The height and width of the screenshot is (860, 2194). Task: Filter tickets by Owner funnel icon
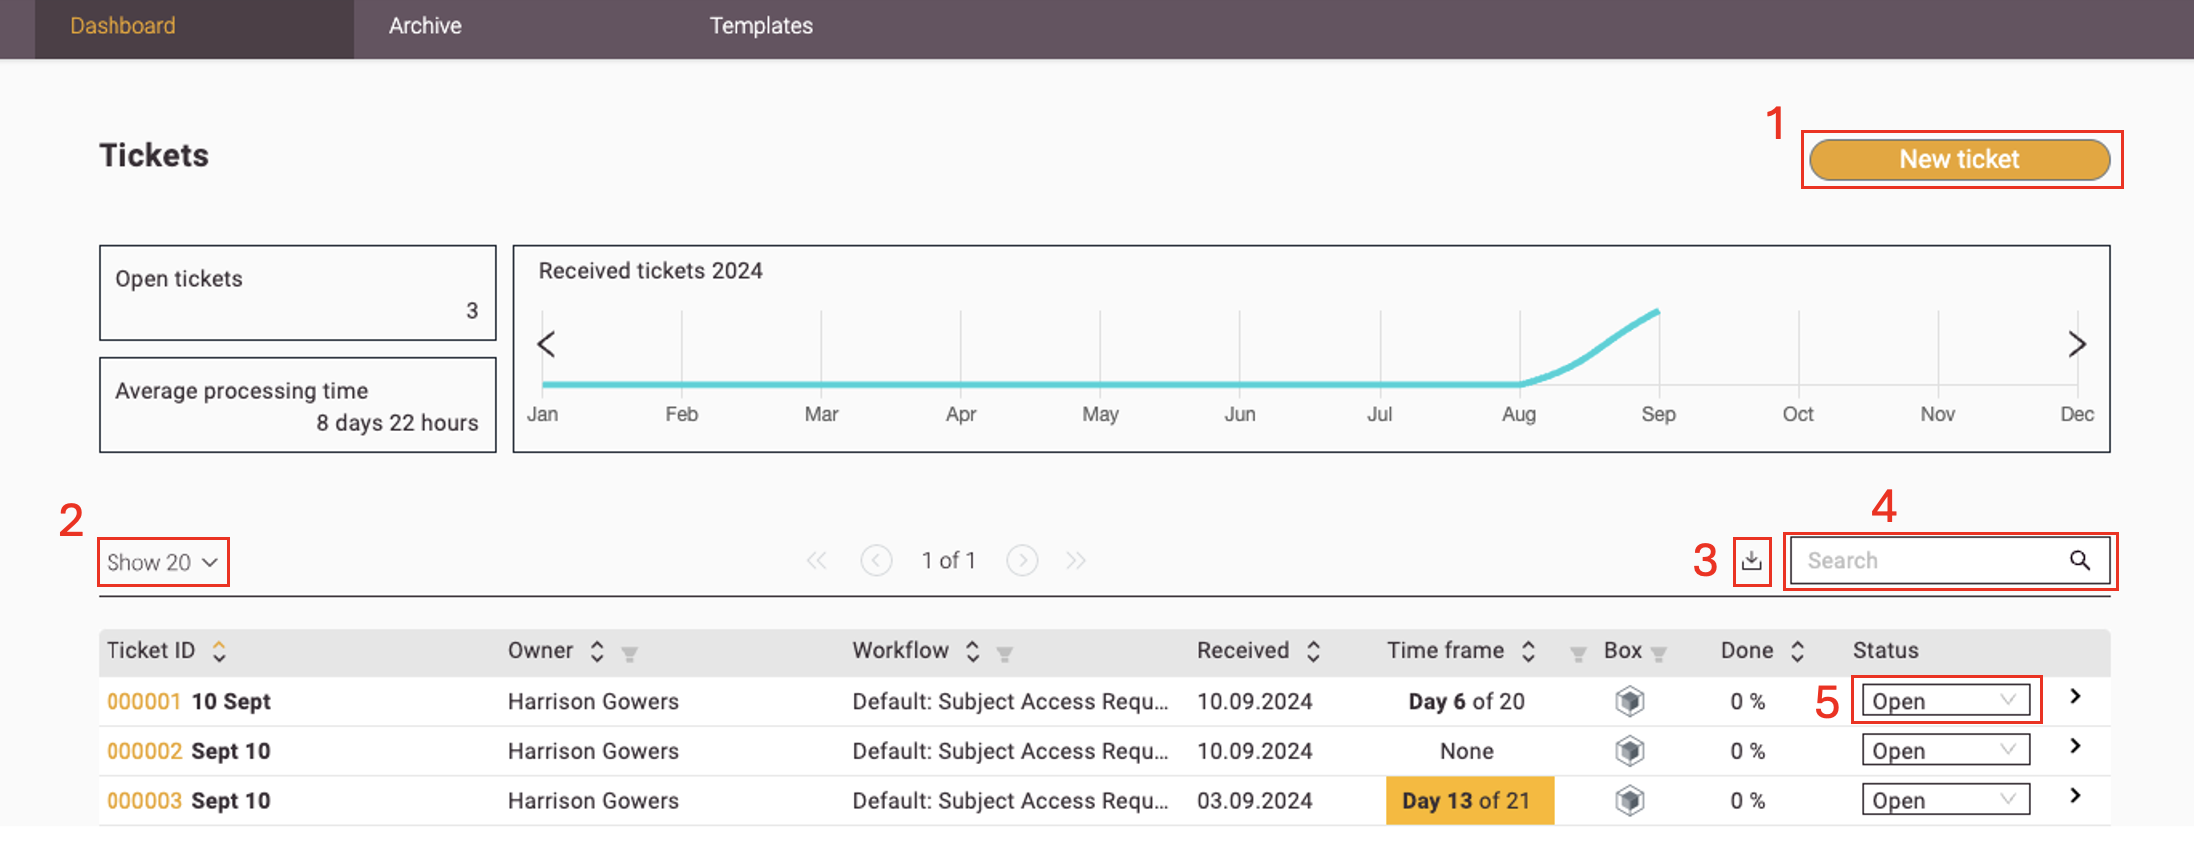click(x=630, y=654)
